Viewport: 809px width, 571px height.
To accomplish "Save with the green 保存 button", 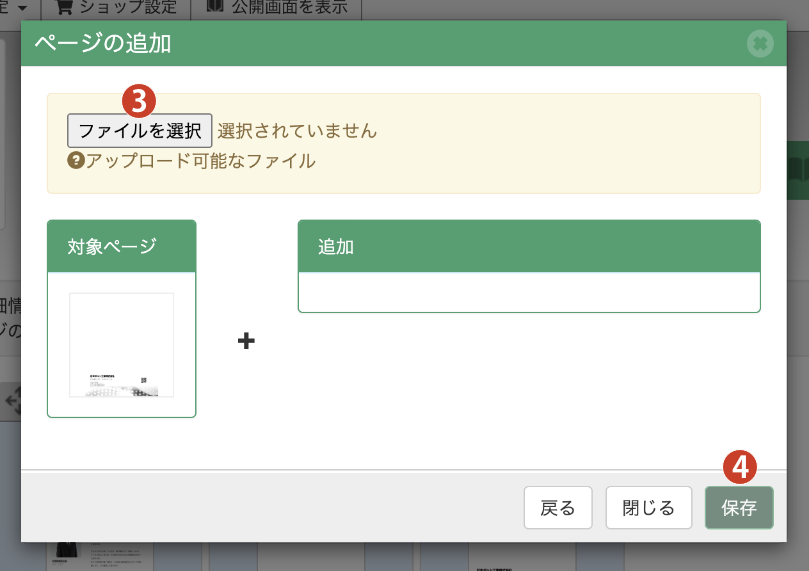I will (739, 508).
